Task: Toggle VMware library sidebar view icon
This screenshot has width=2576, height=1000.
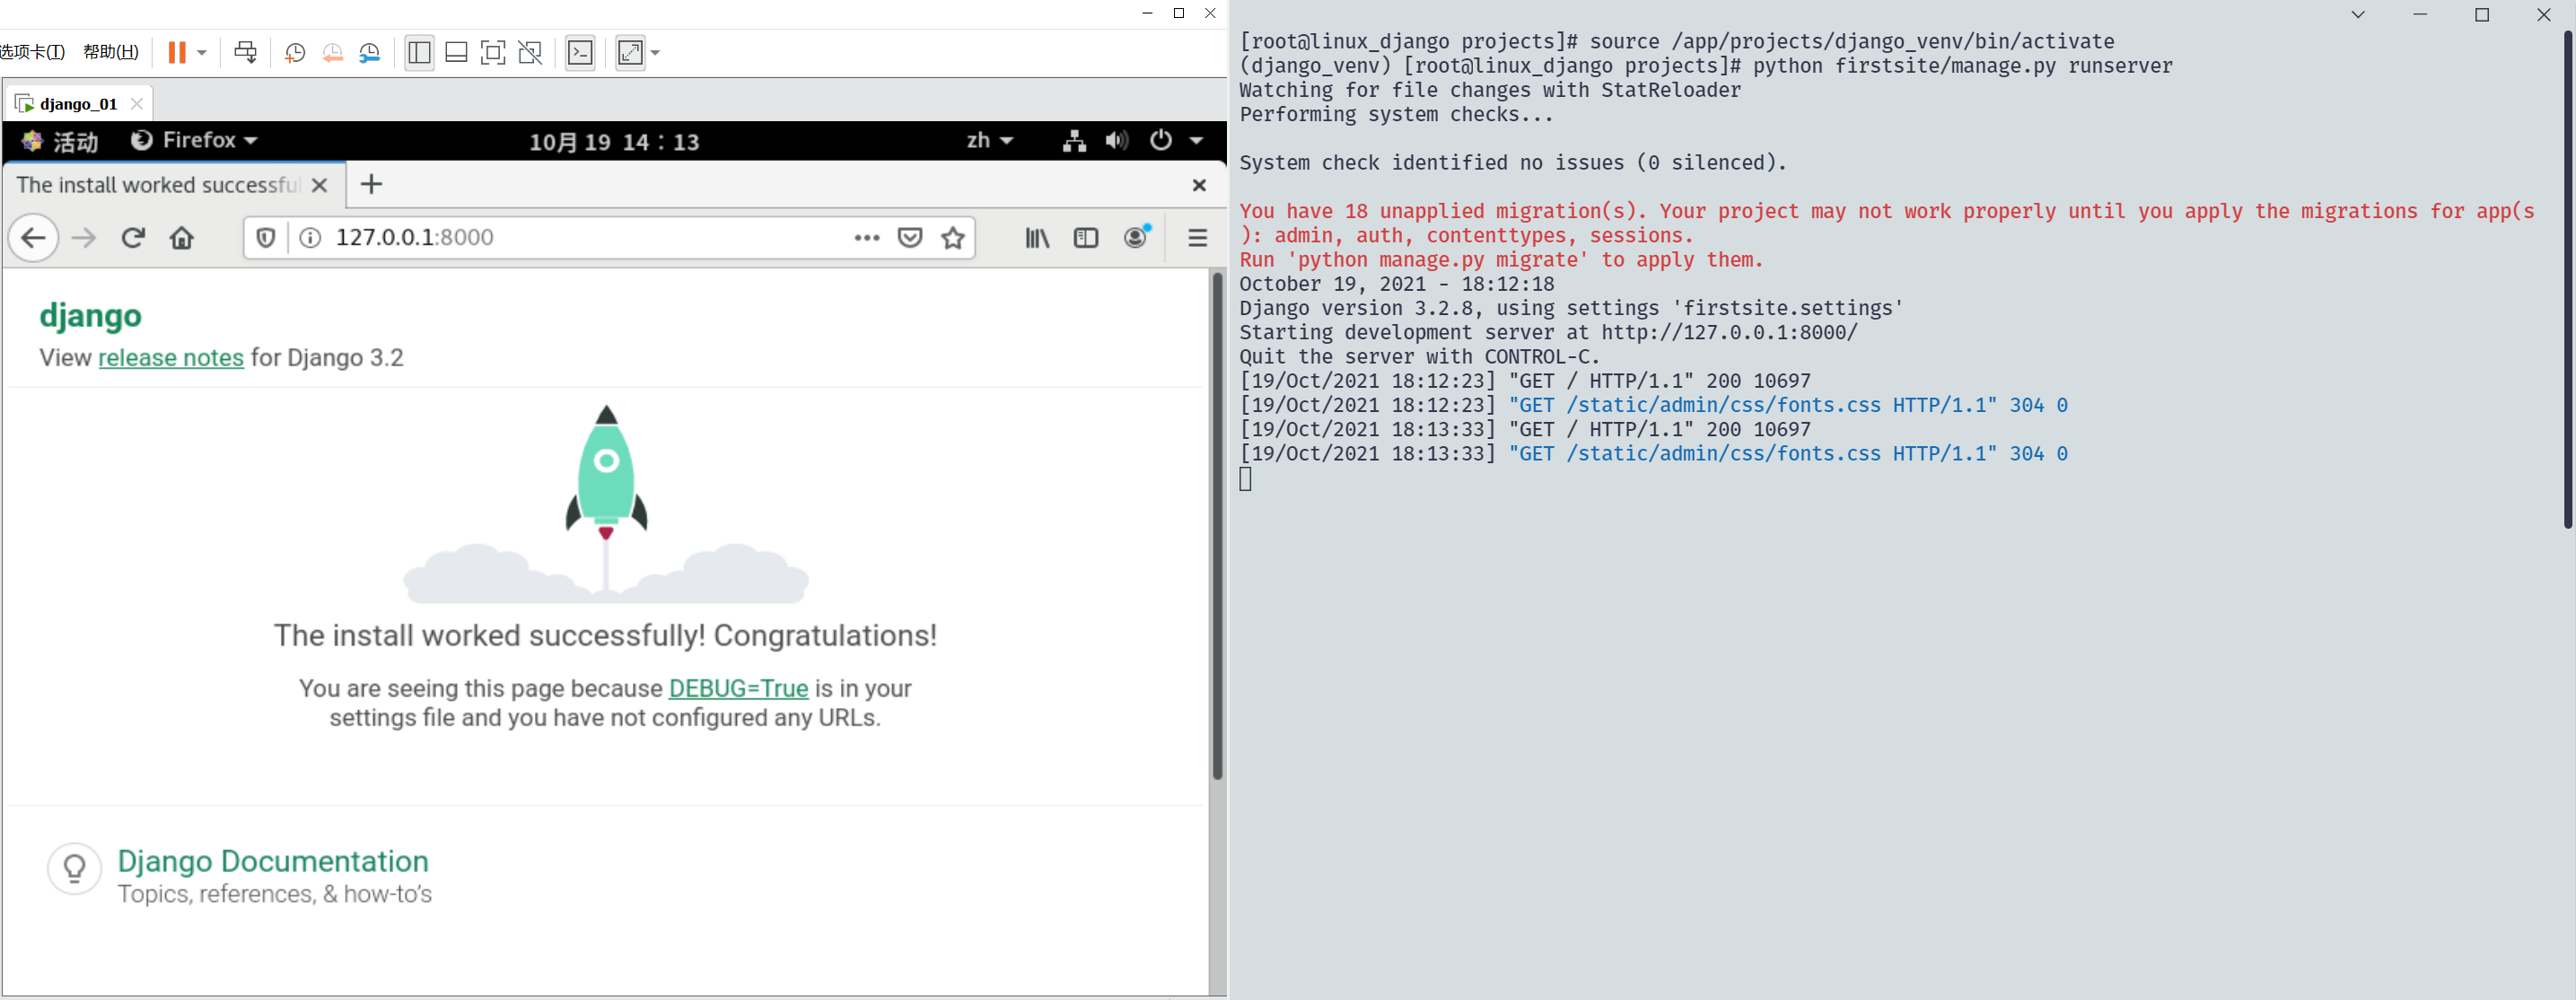Action: click(419, 53)
